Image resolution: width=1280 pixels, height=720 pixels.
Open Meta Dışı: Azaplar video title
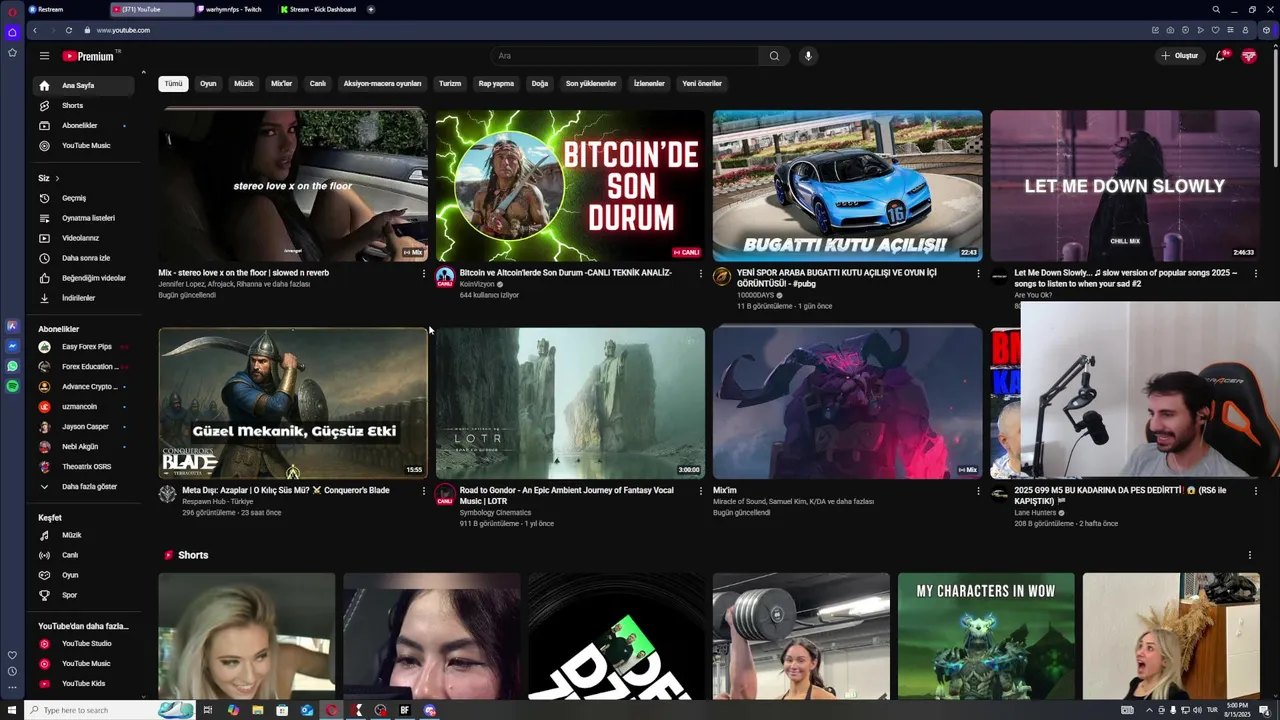click(x=286, y=490)
